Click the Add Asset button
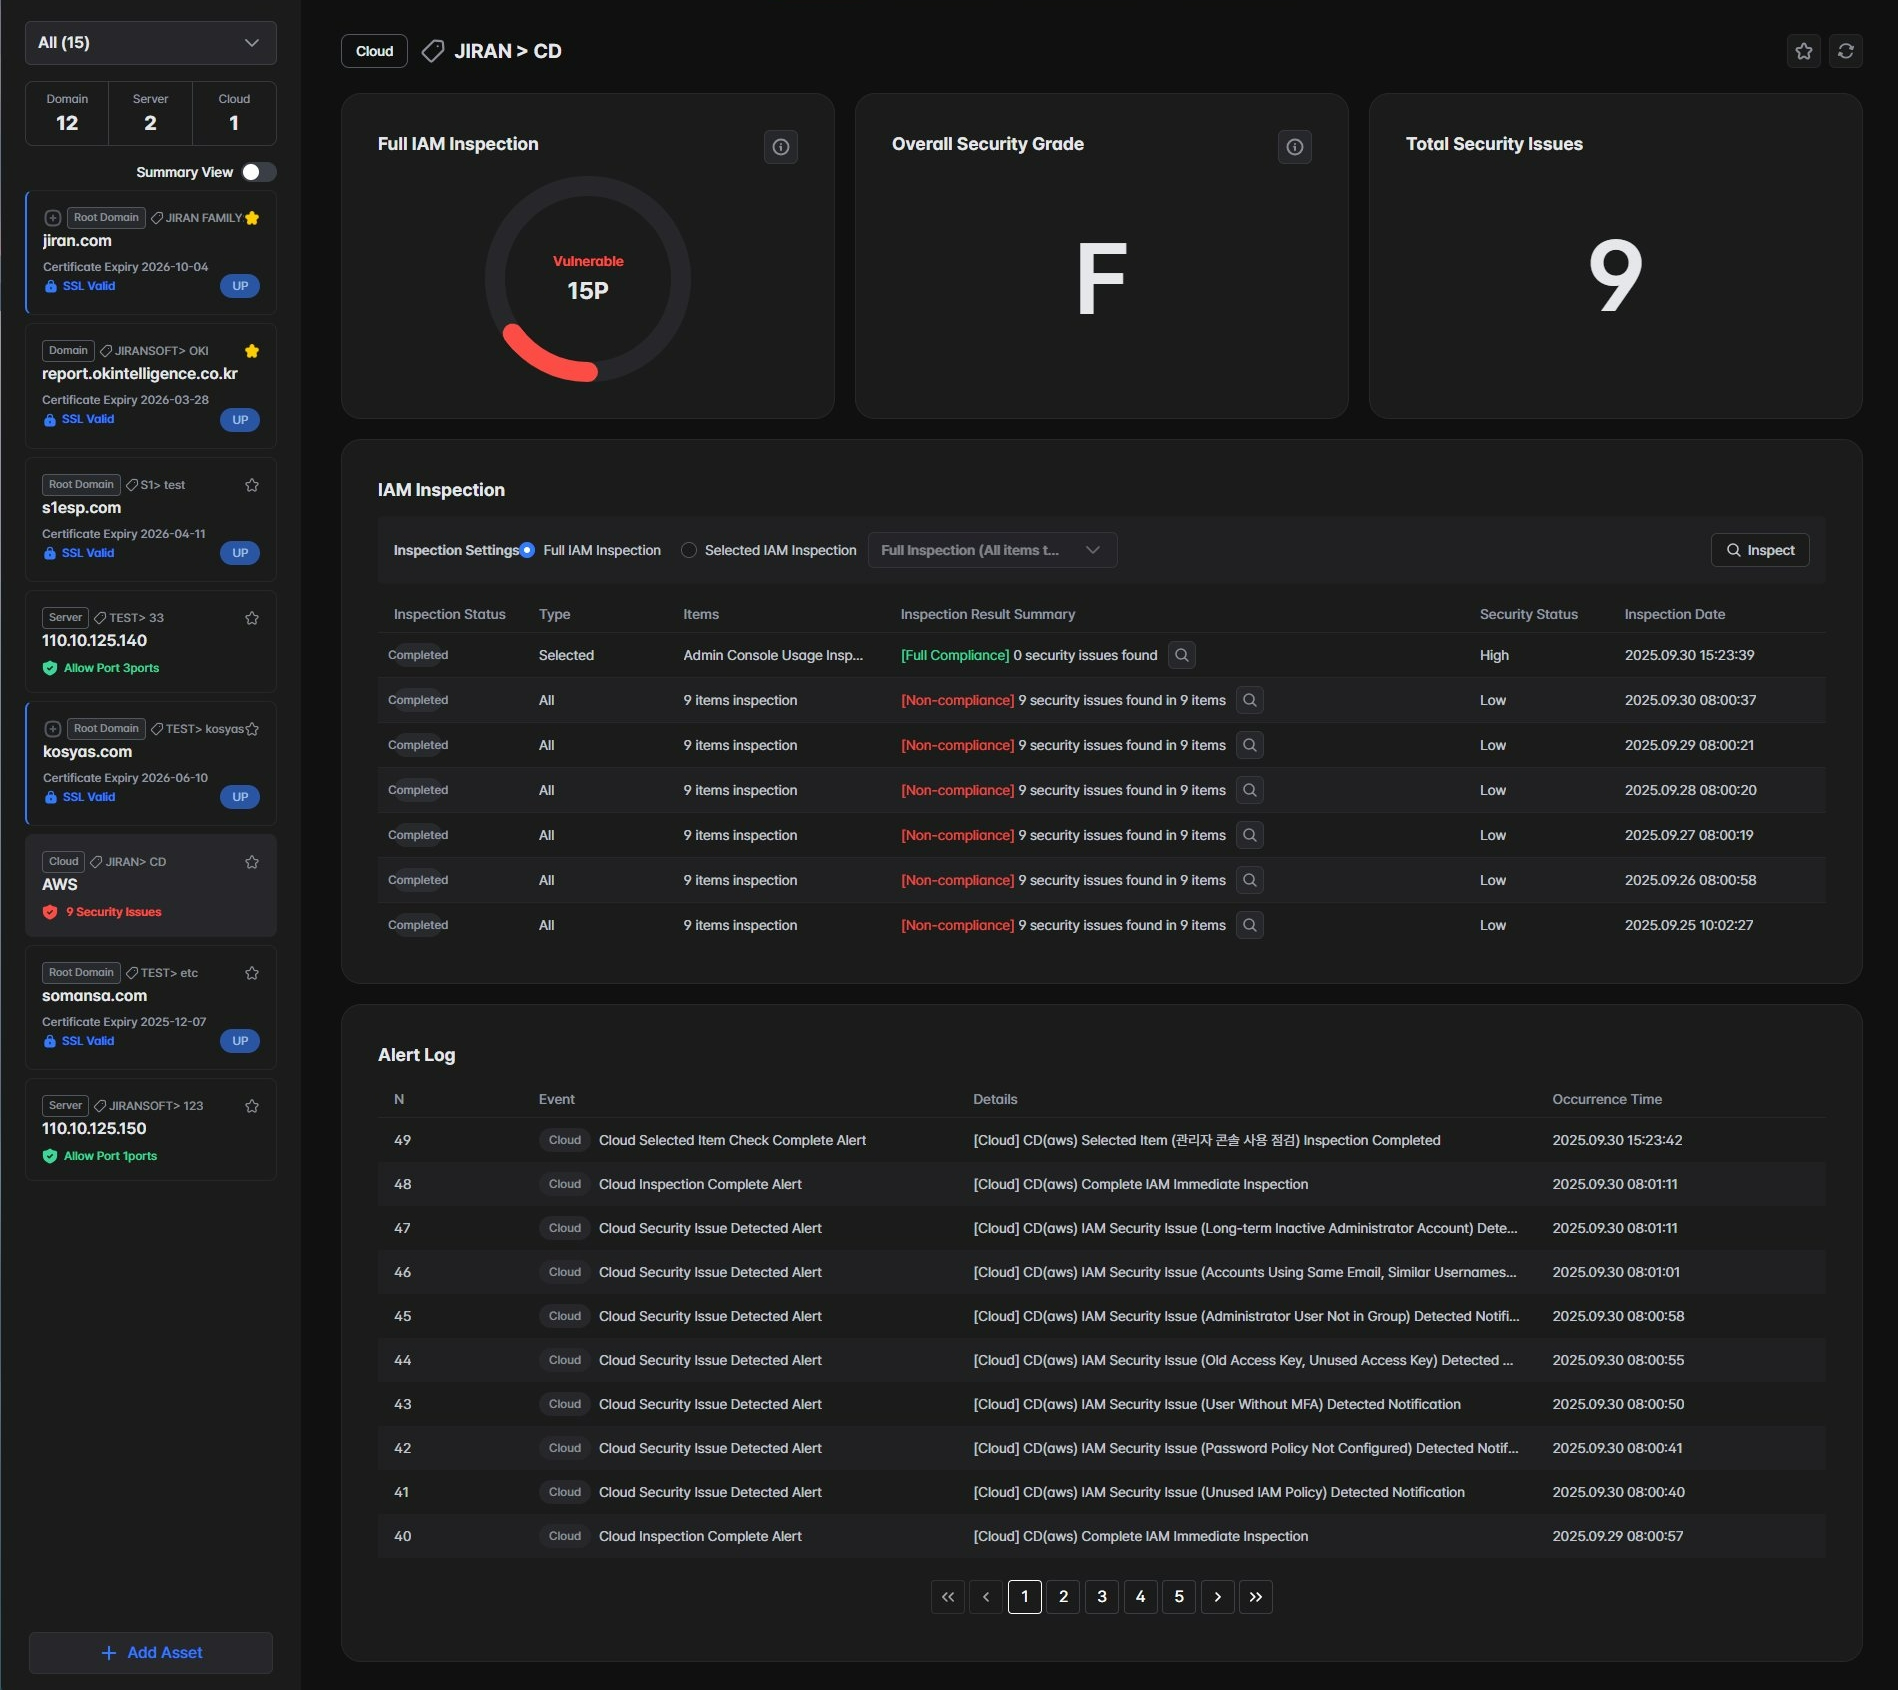Screen dimensions: 1898x1690 click(x=151, y=1652)
